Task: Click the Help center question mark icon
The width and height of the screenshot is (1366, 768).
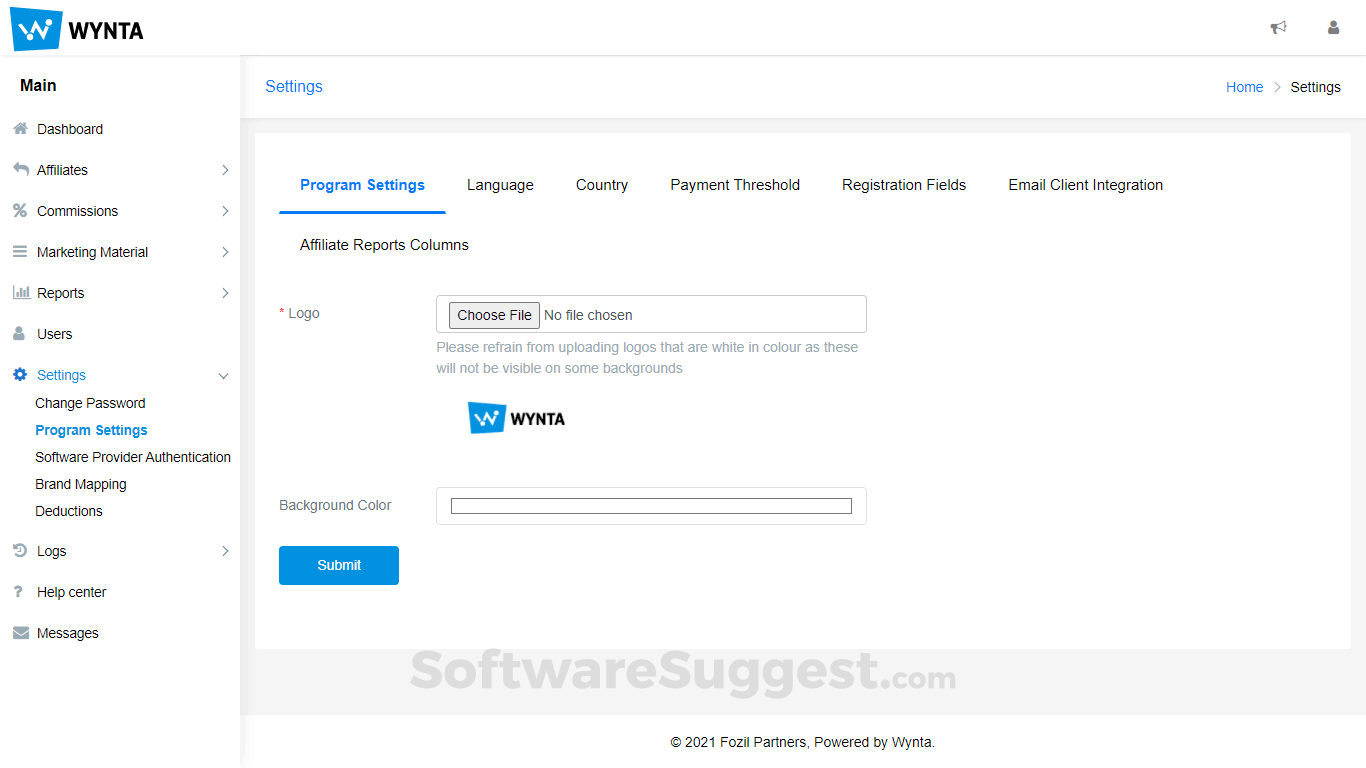Action: point(20,591)
